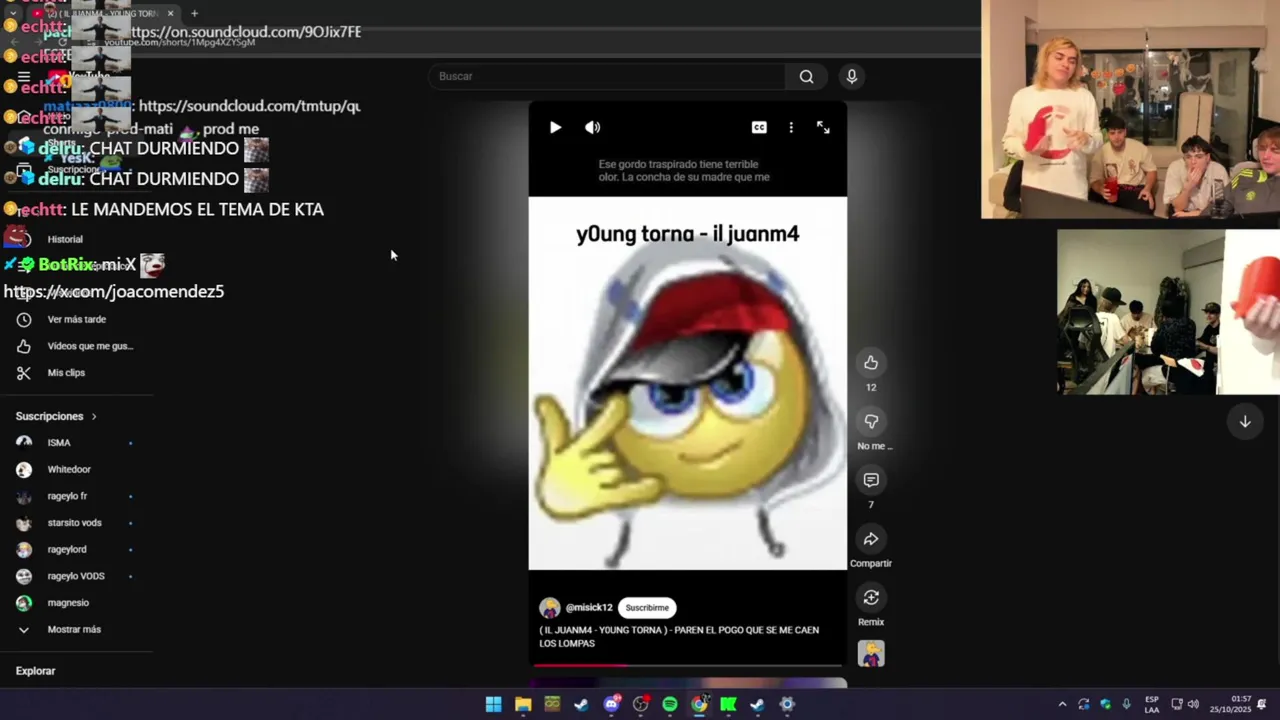
Task: Expand the Suscripciones section chevron
Action: coord(94,416)
